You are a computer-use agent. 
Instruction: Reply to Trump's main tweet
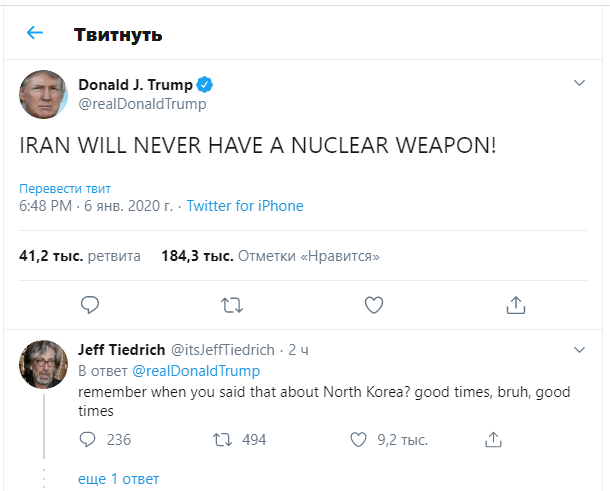click(89, 304)
